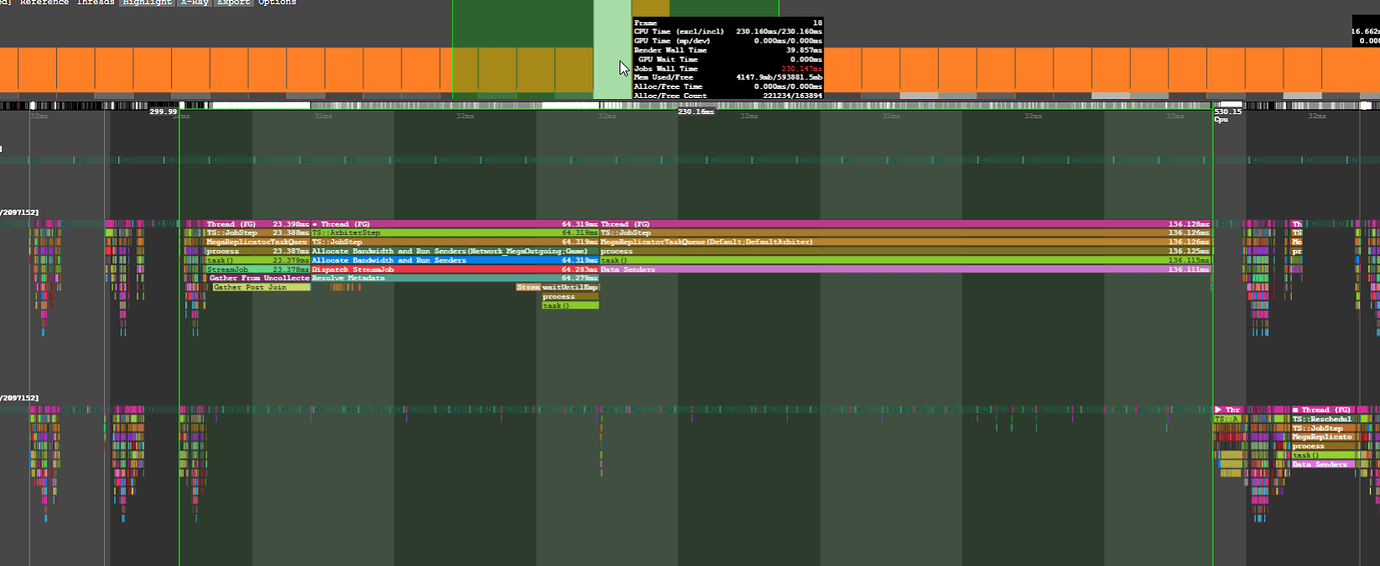Click the TS::JobStep bar in lower thread
The image size is (1380, 566).
pos(1326,428)
